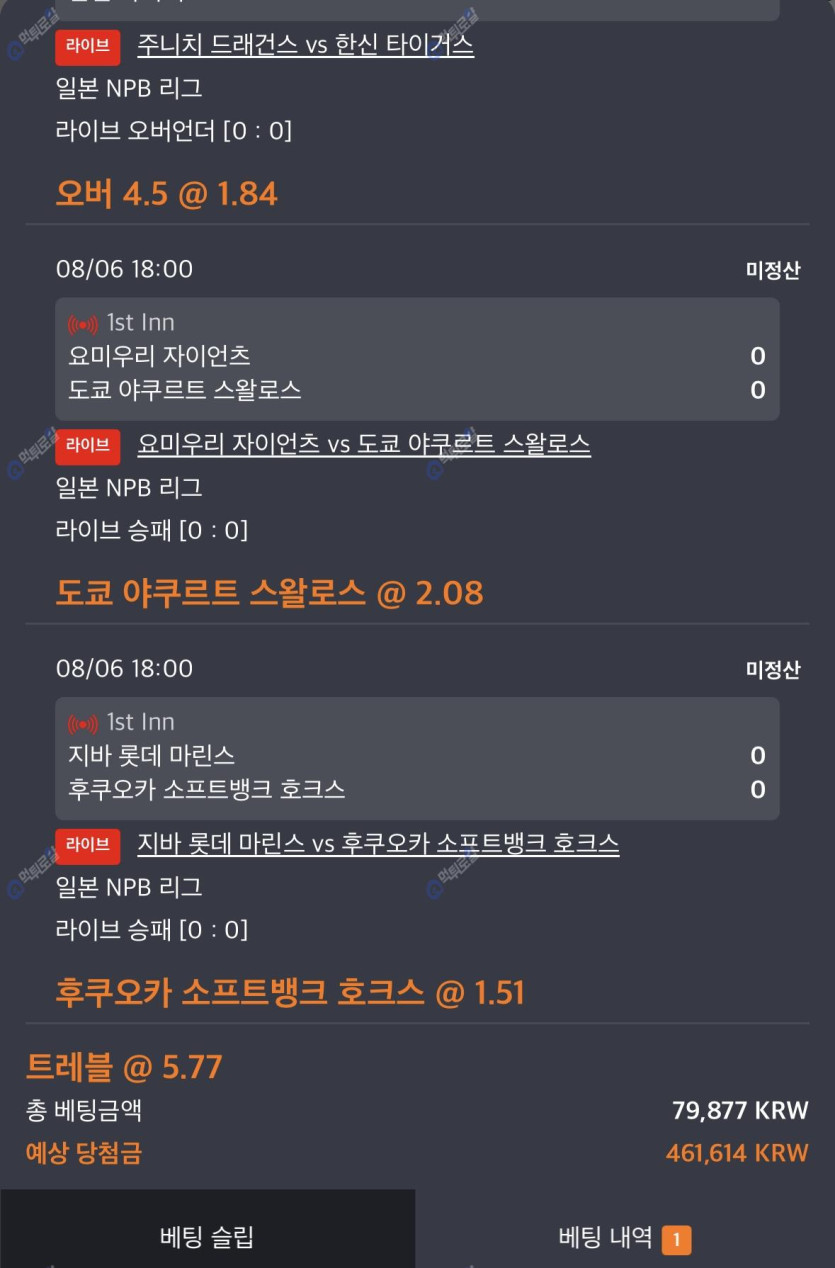Viewport: 835px width, 1268px height.
Task: Open the Chunichi Dragons vs Hanshin Tigers match link
Action: click(305, 46)
